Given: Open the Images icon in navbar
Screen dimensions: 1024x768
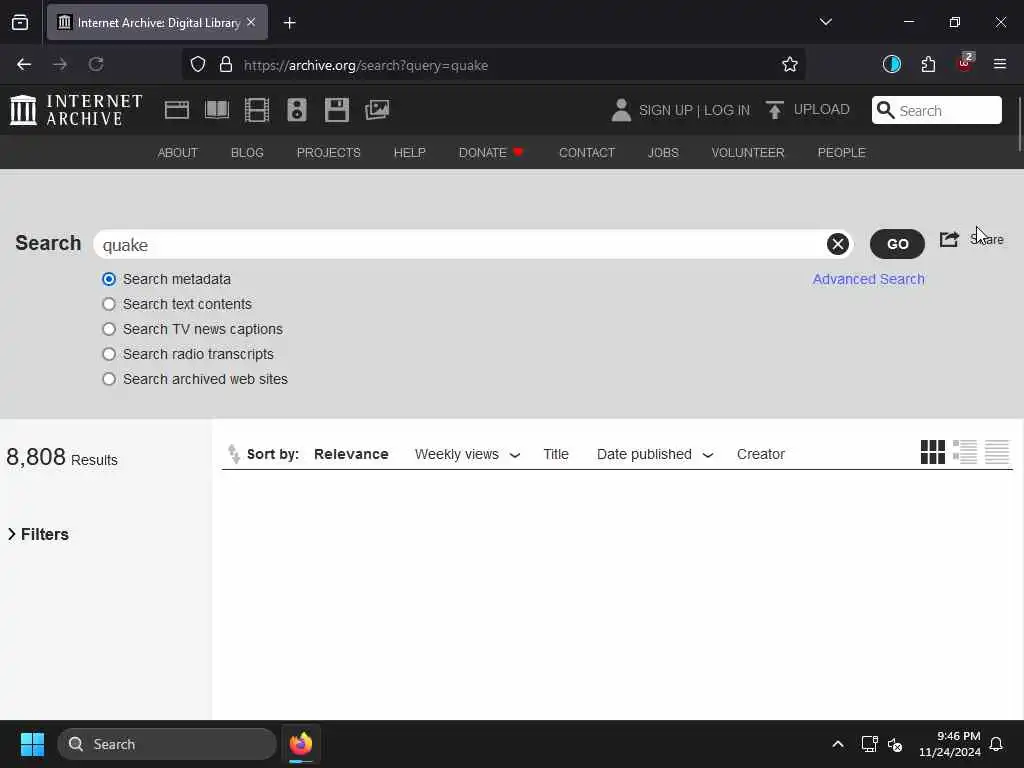Looking at the screenshot, I should tap(377, 110).
